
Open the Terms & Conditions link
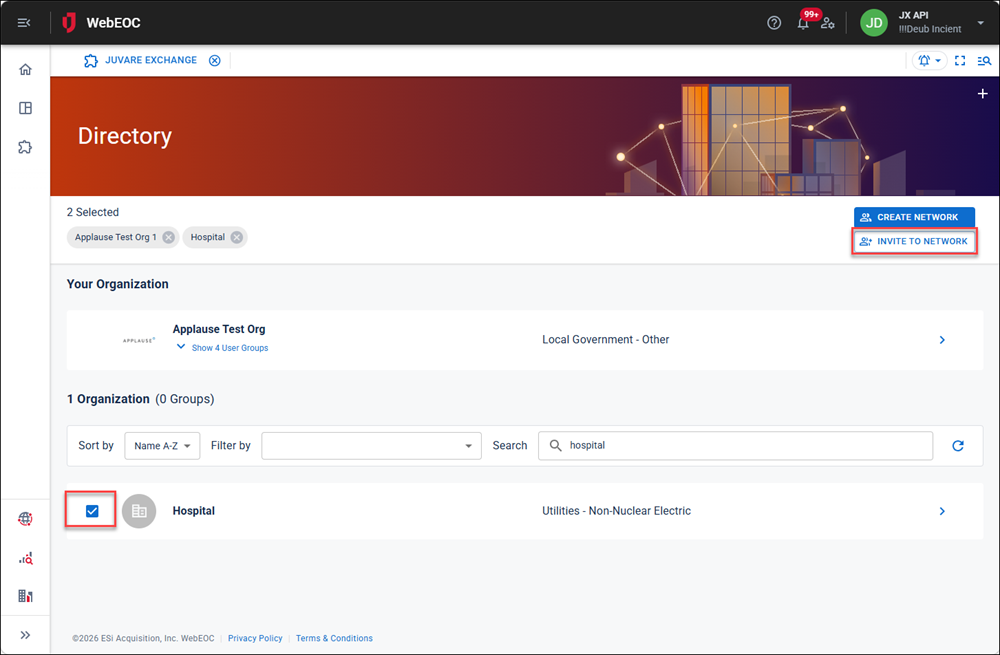pyautogui.click(x=334, y=638)
